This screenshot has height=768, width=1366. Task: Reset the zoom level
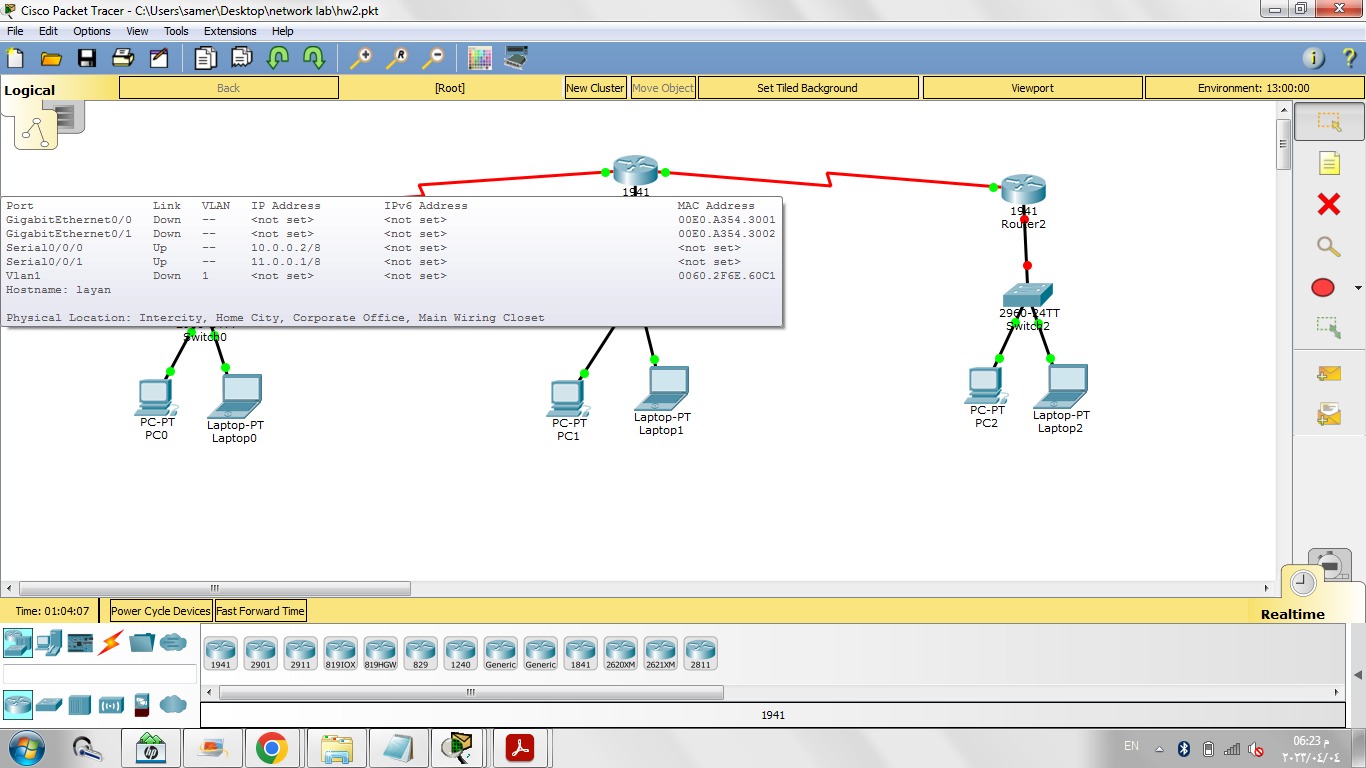coord(396,58)
